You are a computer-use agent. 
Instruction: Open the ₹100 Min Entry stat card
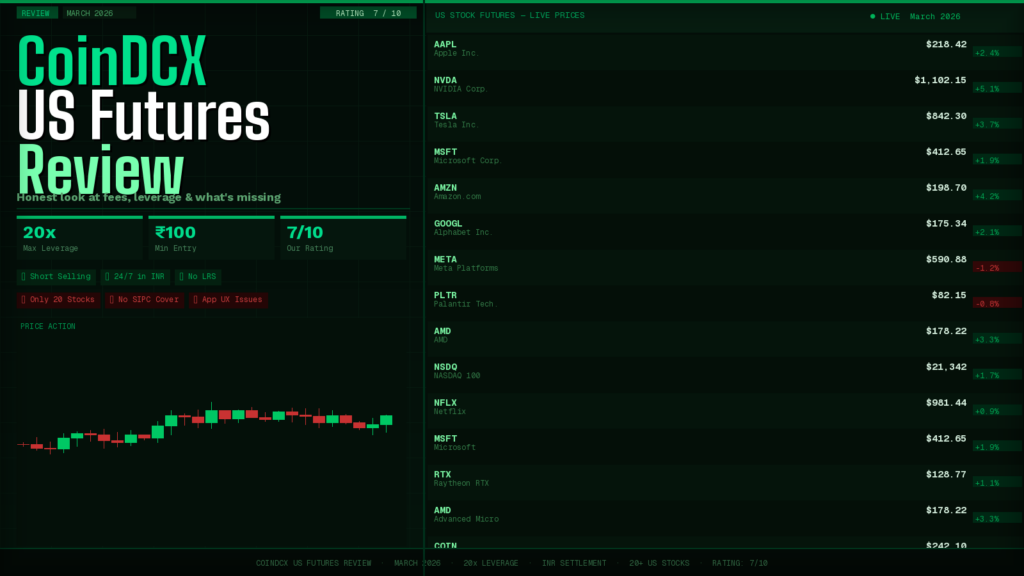click(210, 238)
